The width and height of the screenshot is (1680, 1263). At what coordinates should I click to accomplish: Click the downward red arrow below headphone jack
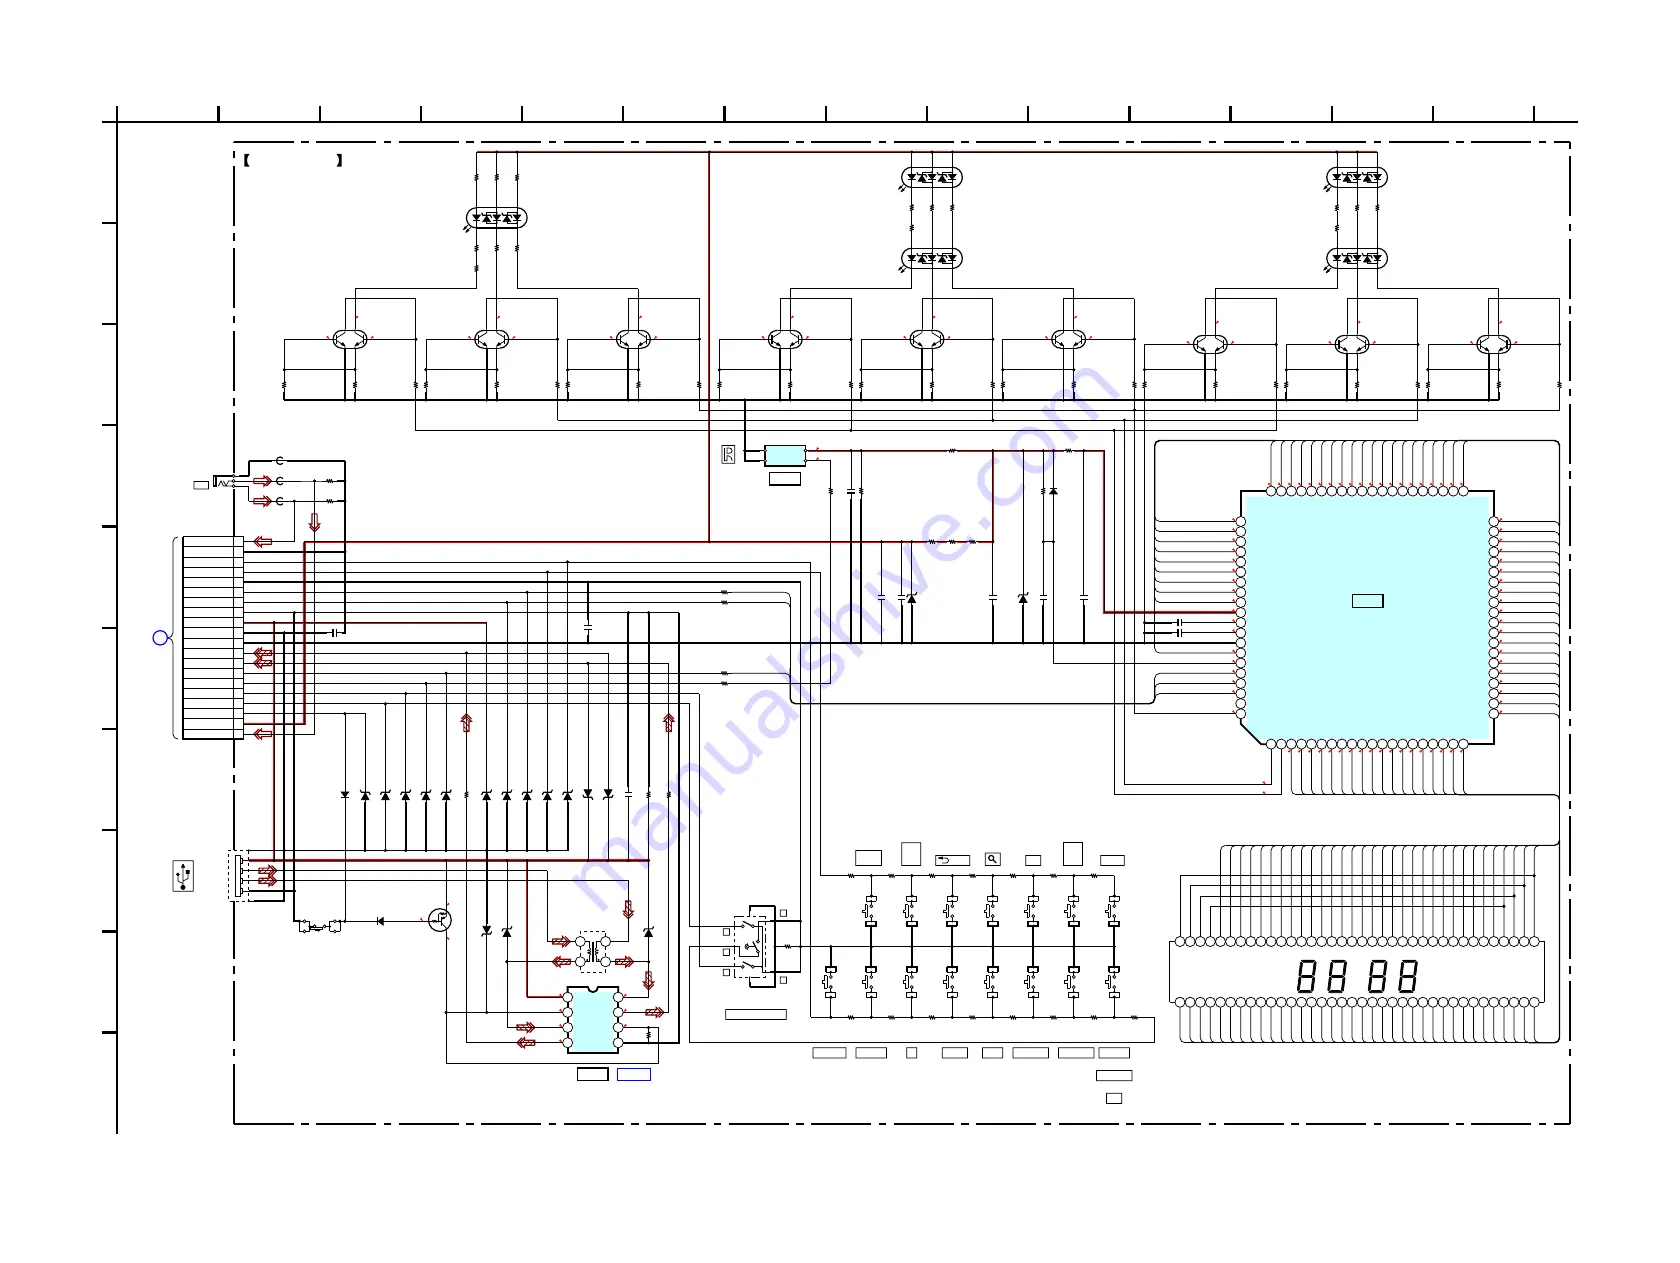point(314,522)
